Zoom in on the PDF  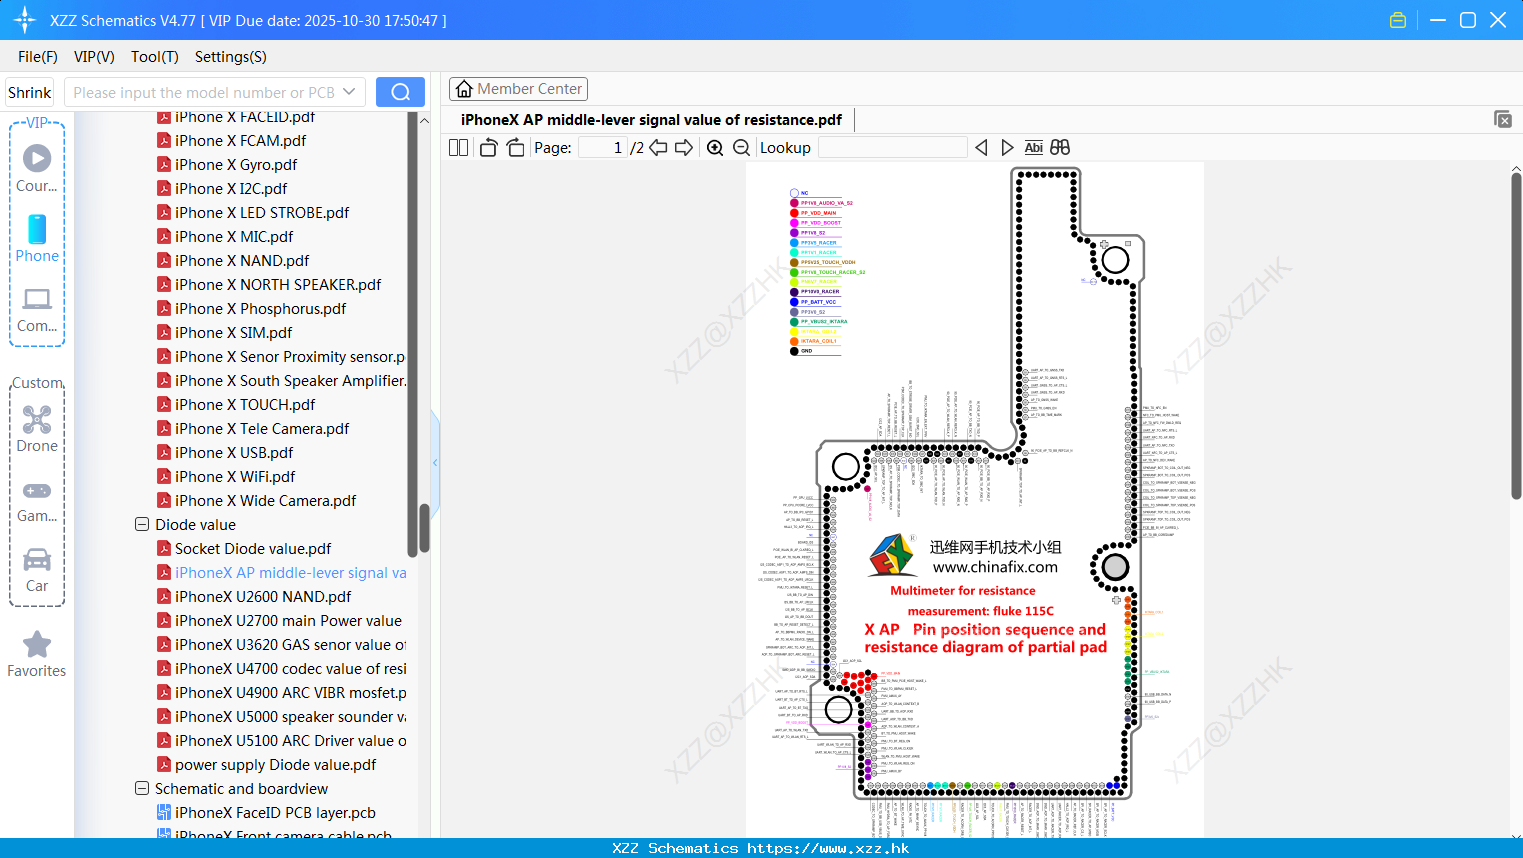[715, 147]
